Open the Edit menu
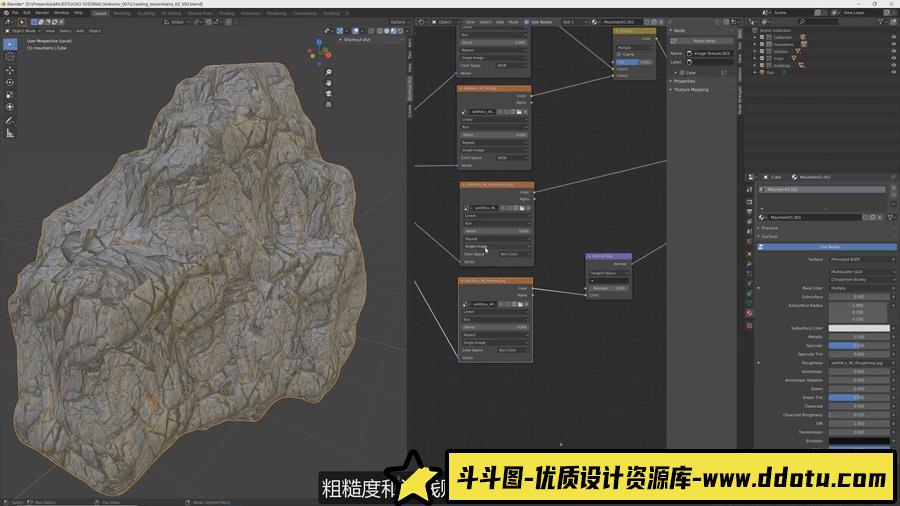Screen dimensions: 900x506 (x=27, y=13)
